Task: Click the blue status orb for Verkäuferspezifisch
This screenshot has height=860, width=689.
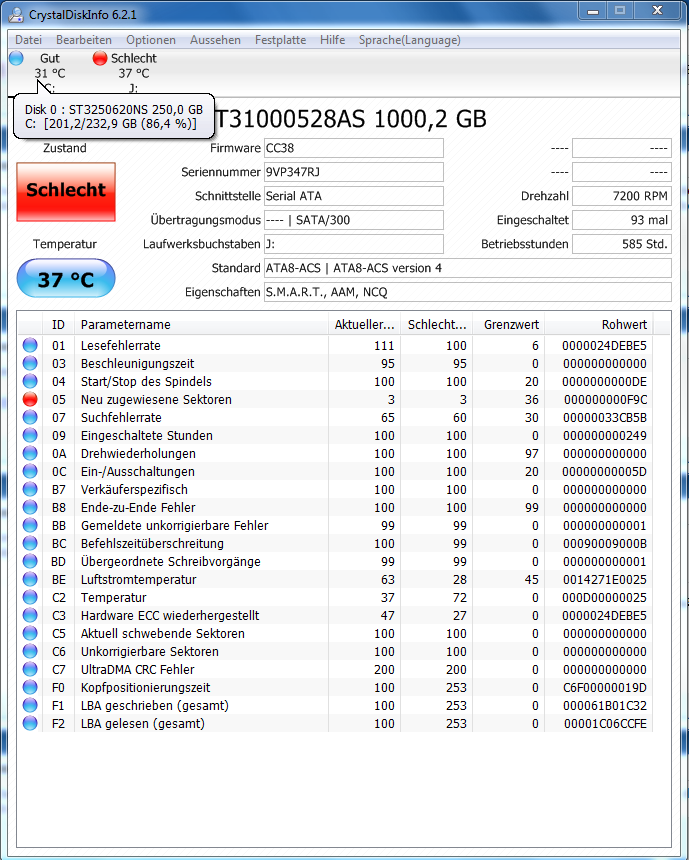Action: pos(30,489)
